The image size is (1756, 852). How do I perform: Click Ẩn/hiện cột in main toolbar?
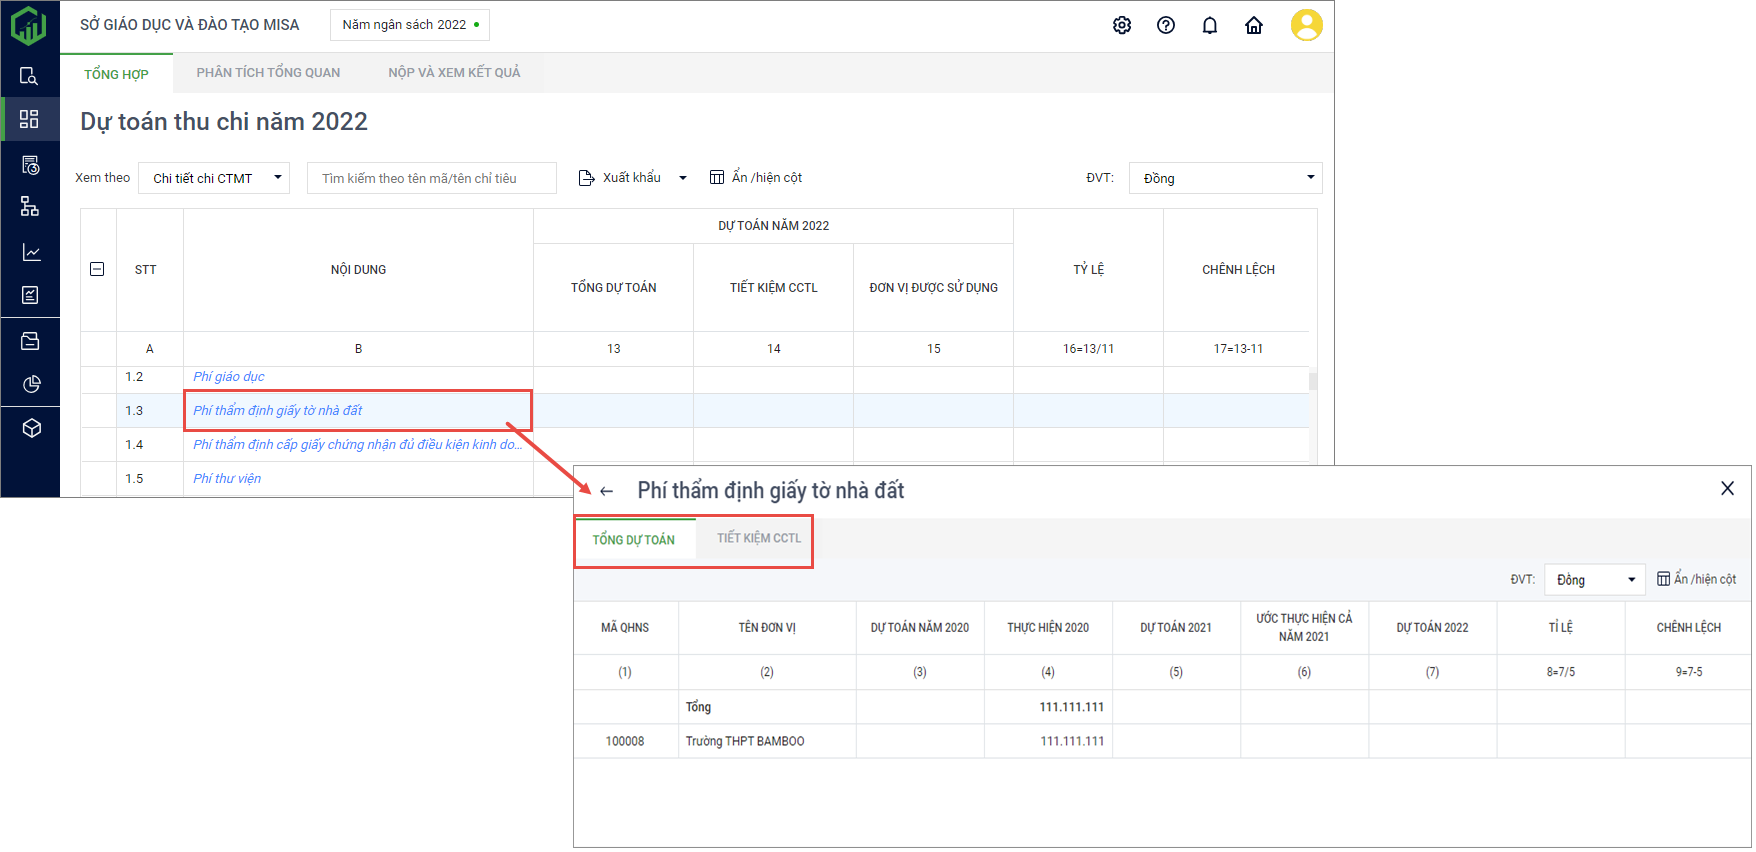coord(756,178)
